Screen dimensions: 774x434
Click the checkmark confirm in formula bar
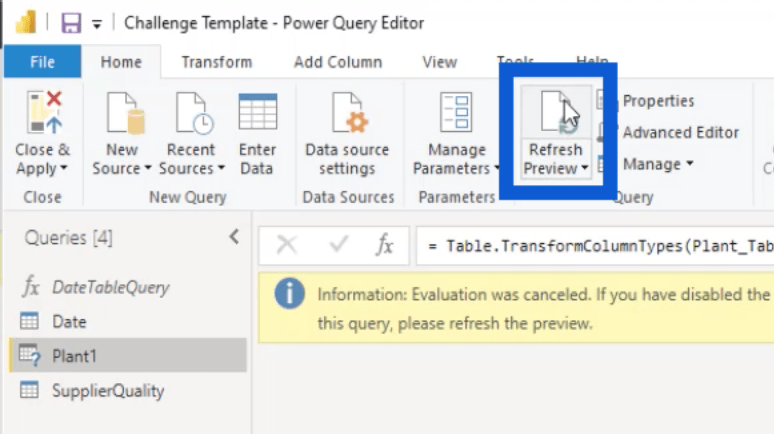point(339,244)
